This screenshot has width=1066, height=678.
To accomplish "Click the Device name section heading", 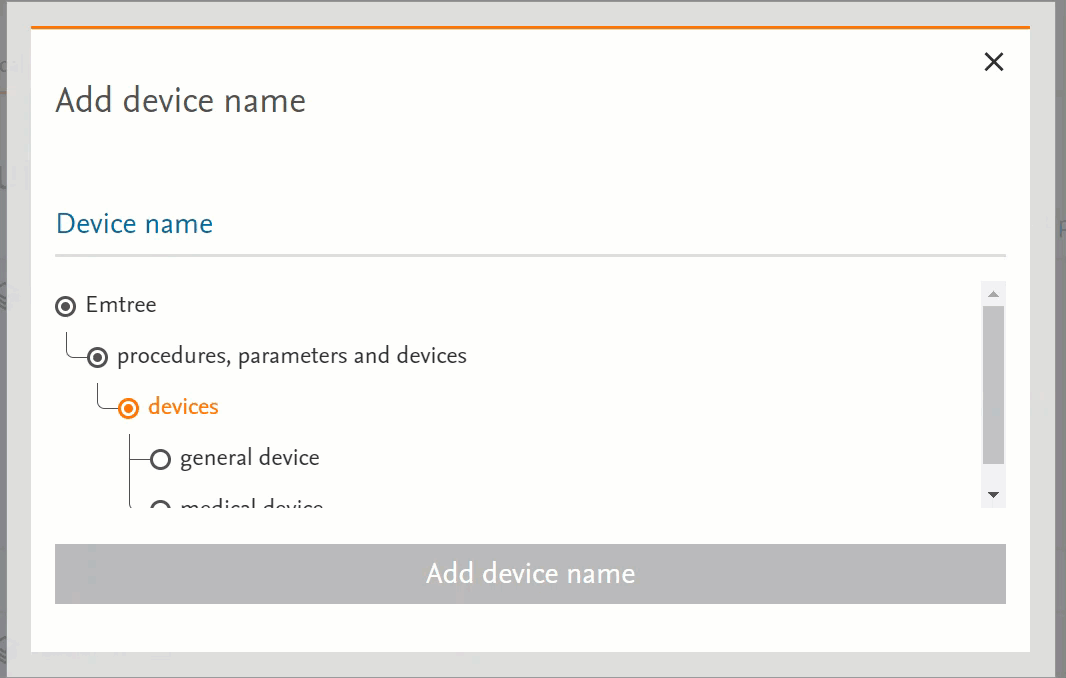I will point(134,223).
